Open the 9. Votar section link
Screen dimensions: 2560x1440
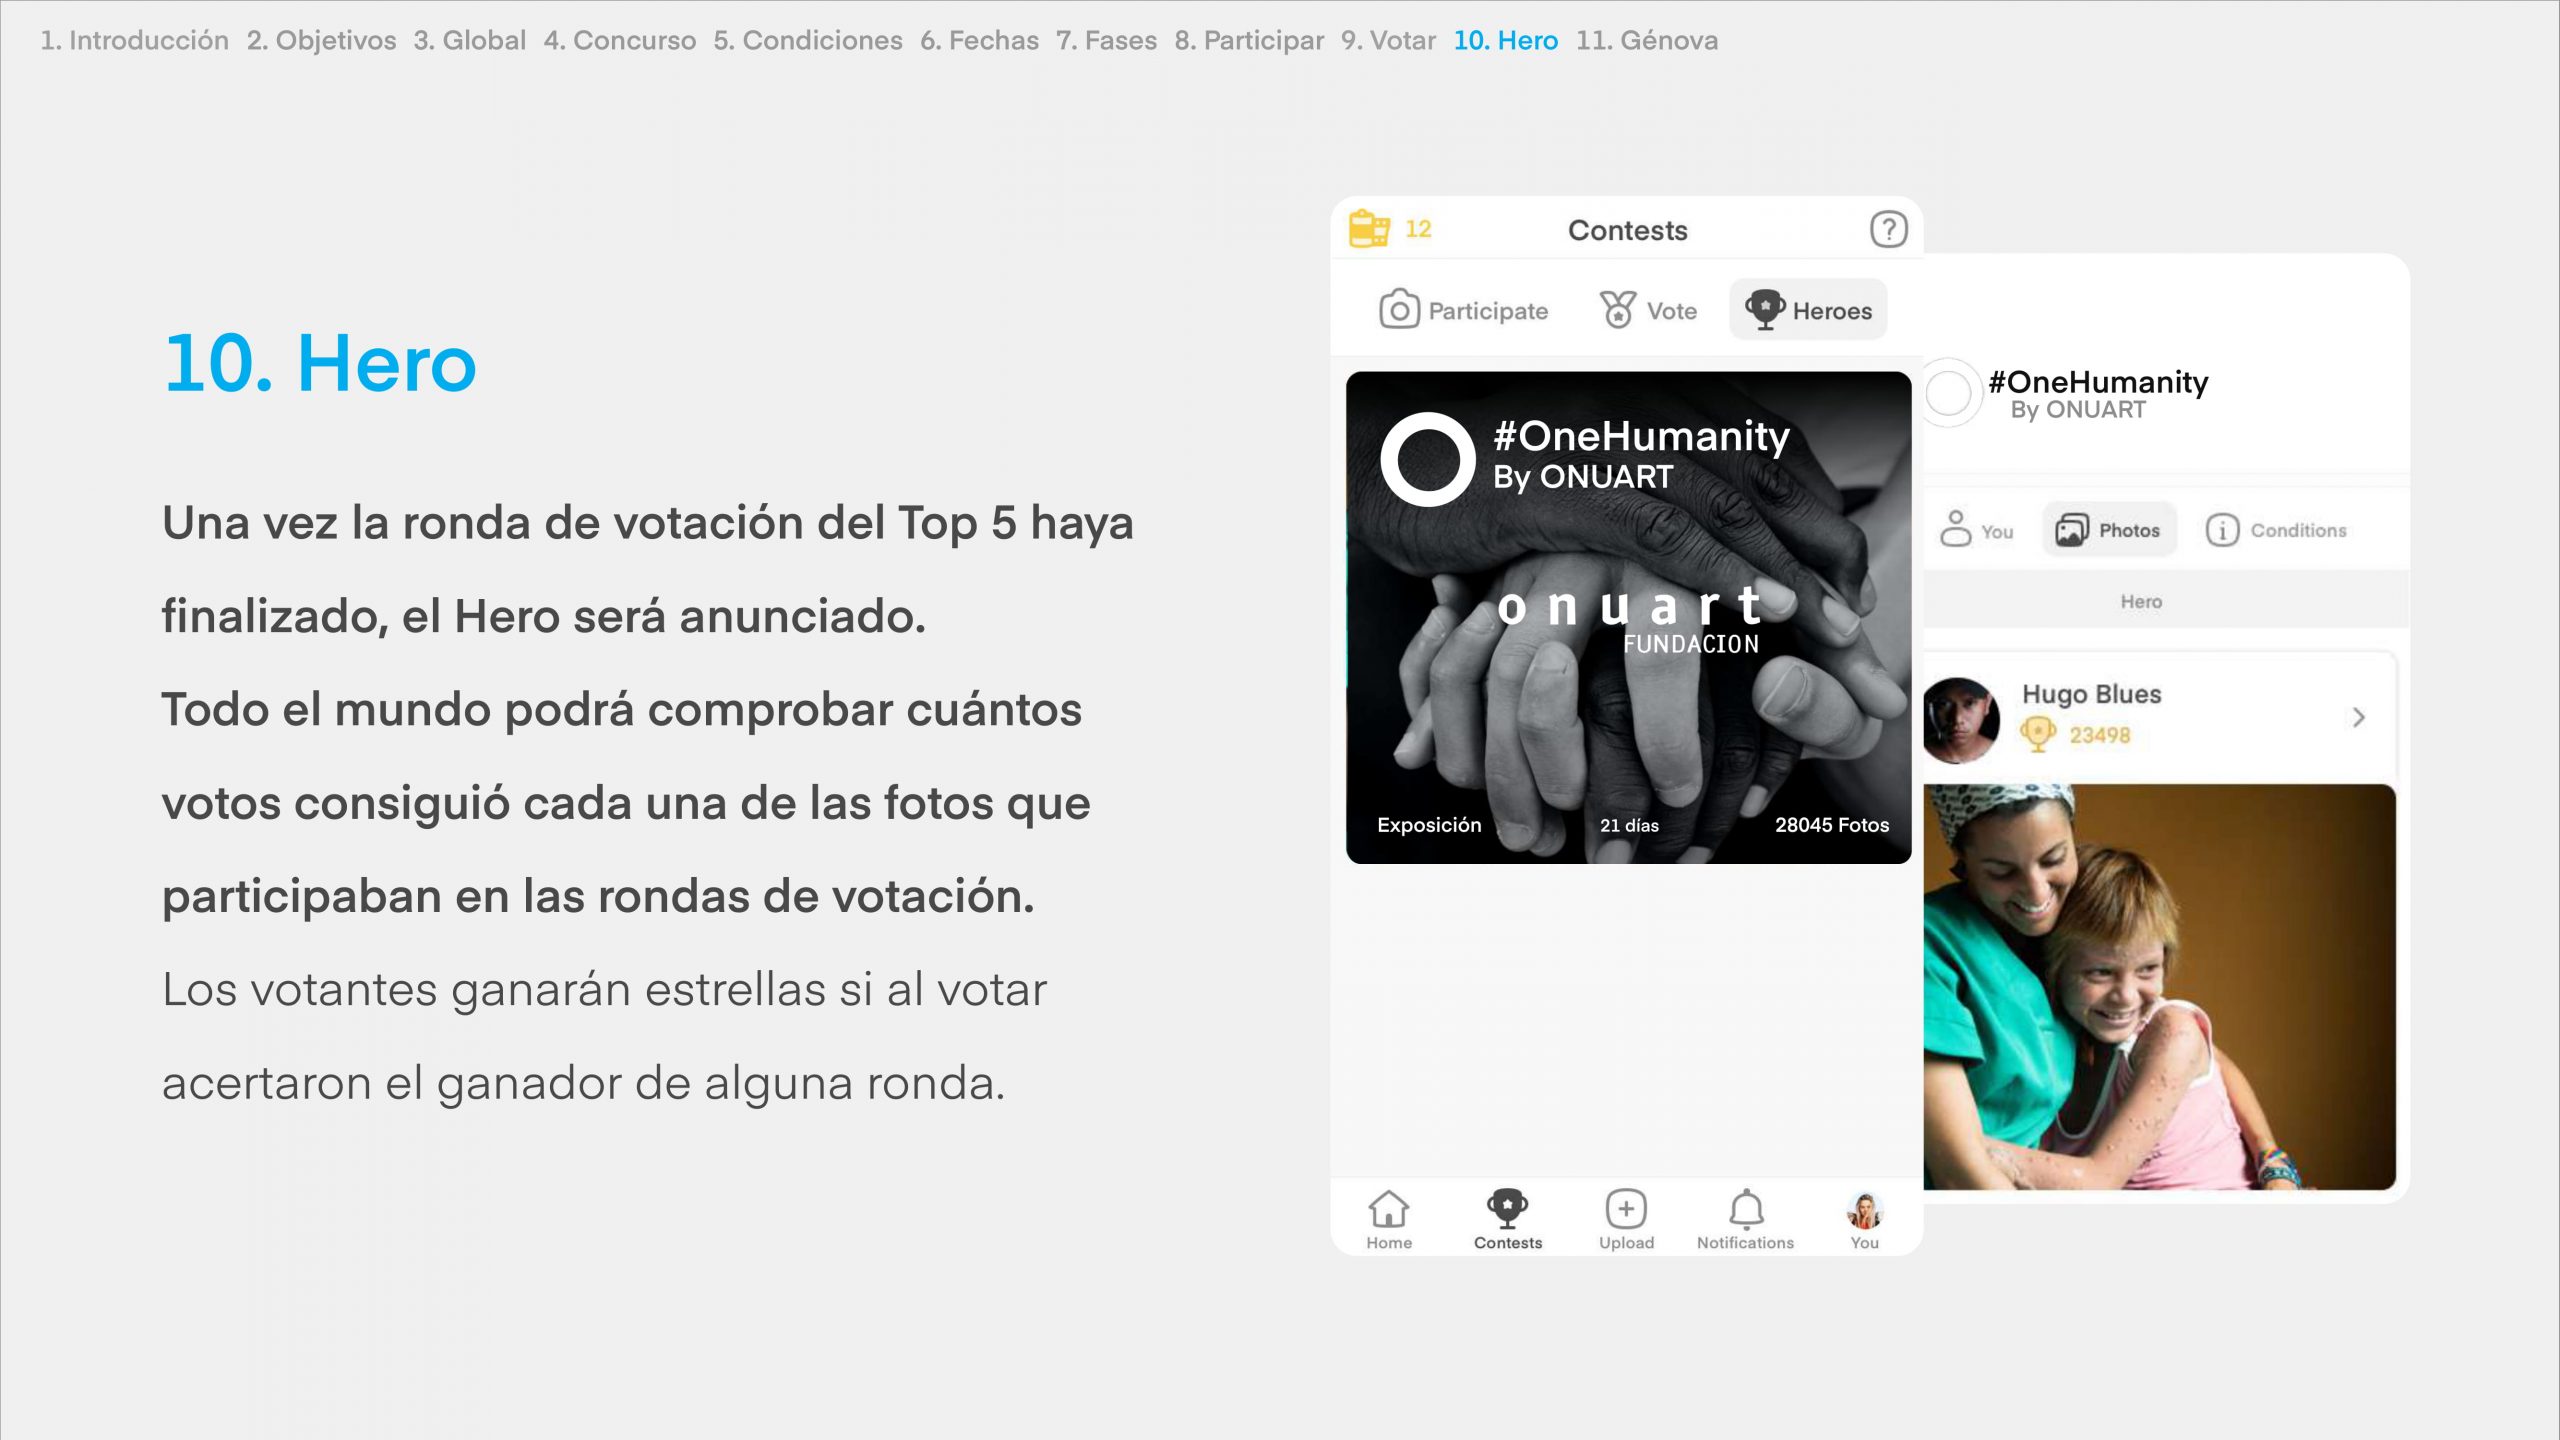[x=1388, y=40]
